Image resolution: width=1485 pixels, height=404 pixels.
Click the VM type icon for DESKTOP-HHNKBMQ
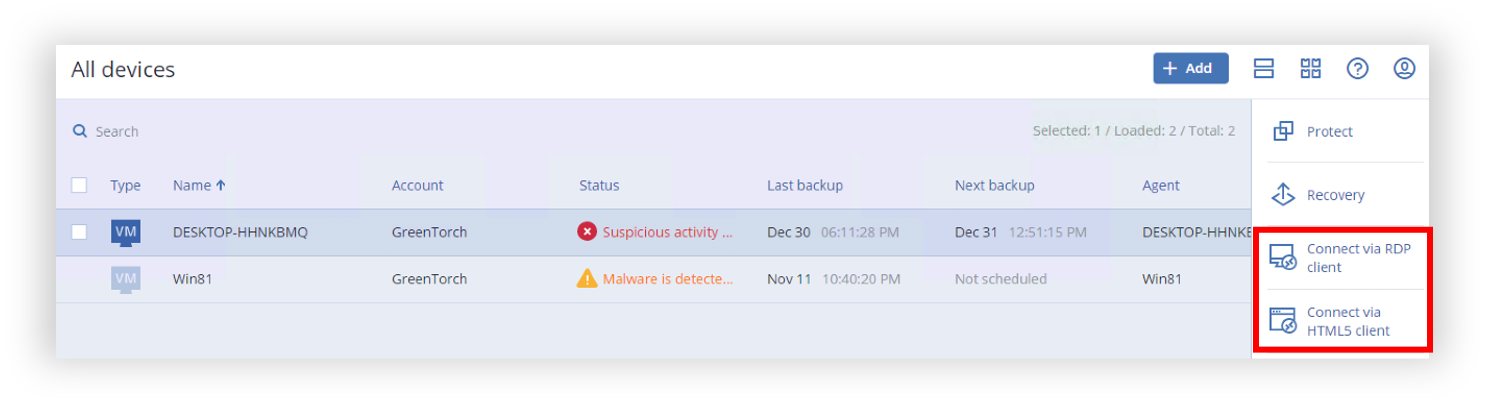tap(126, 233)
